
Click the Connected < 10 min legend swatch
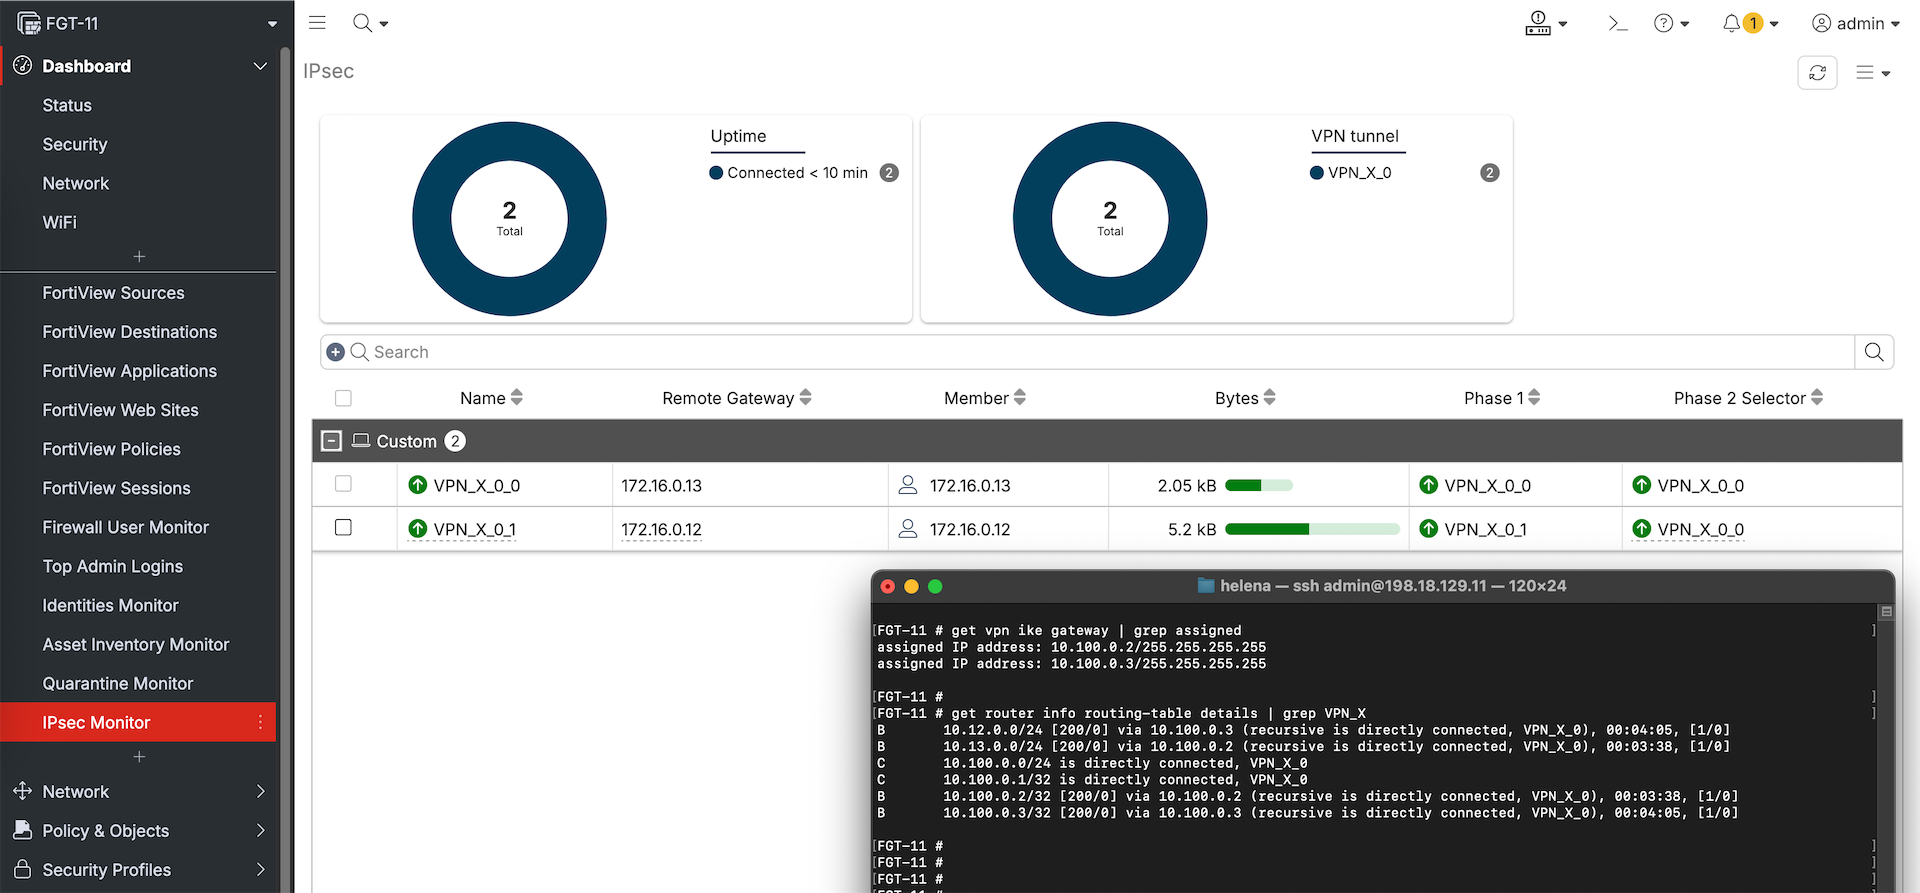click(716, 173)
